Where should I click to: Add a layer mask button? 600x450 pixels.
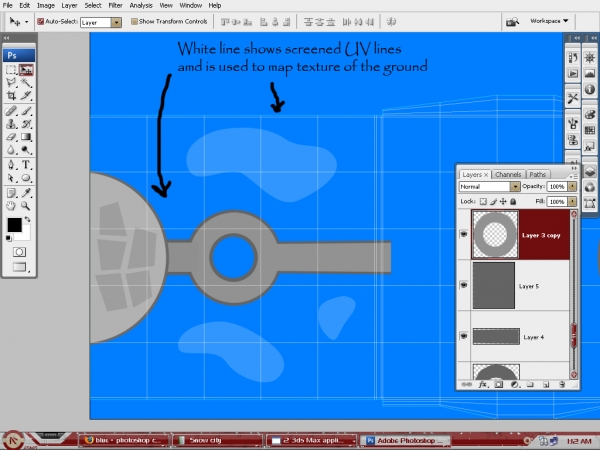[x=499, y=384]
